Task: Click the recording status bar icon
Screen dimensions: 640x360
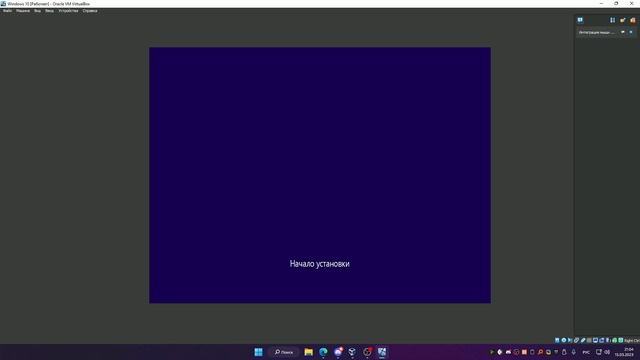Action: tap(602, 340)
